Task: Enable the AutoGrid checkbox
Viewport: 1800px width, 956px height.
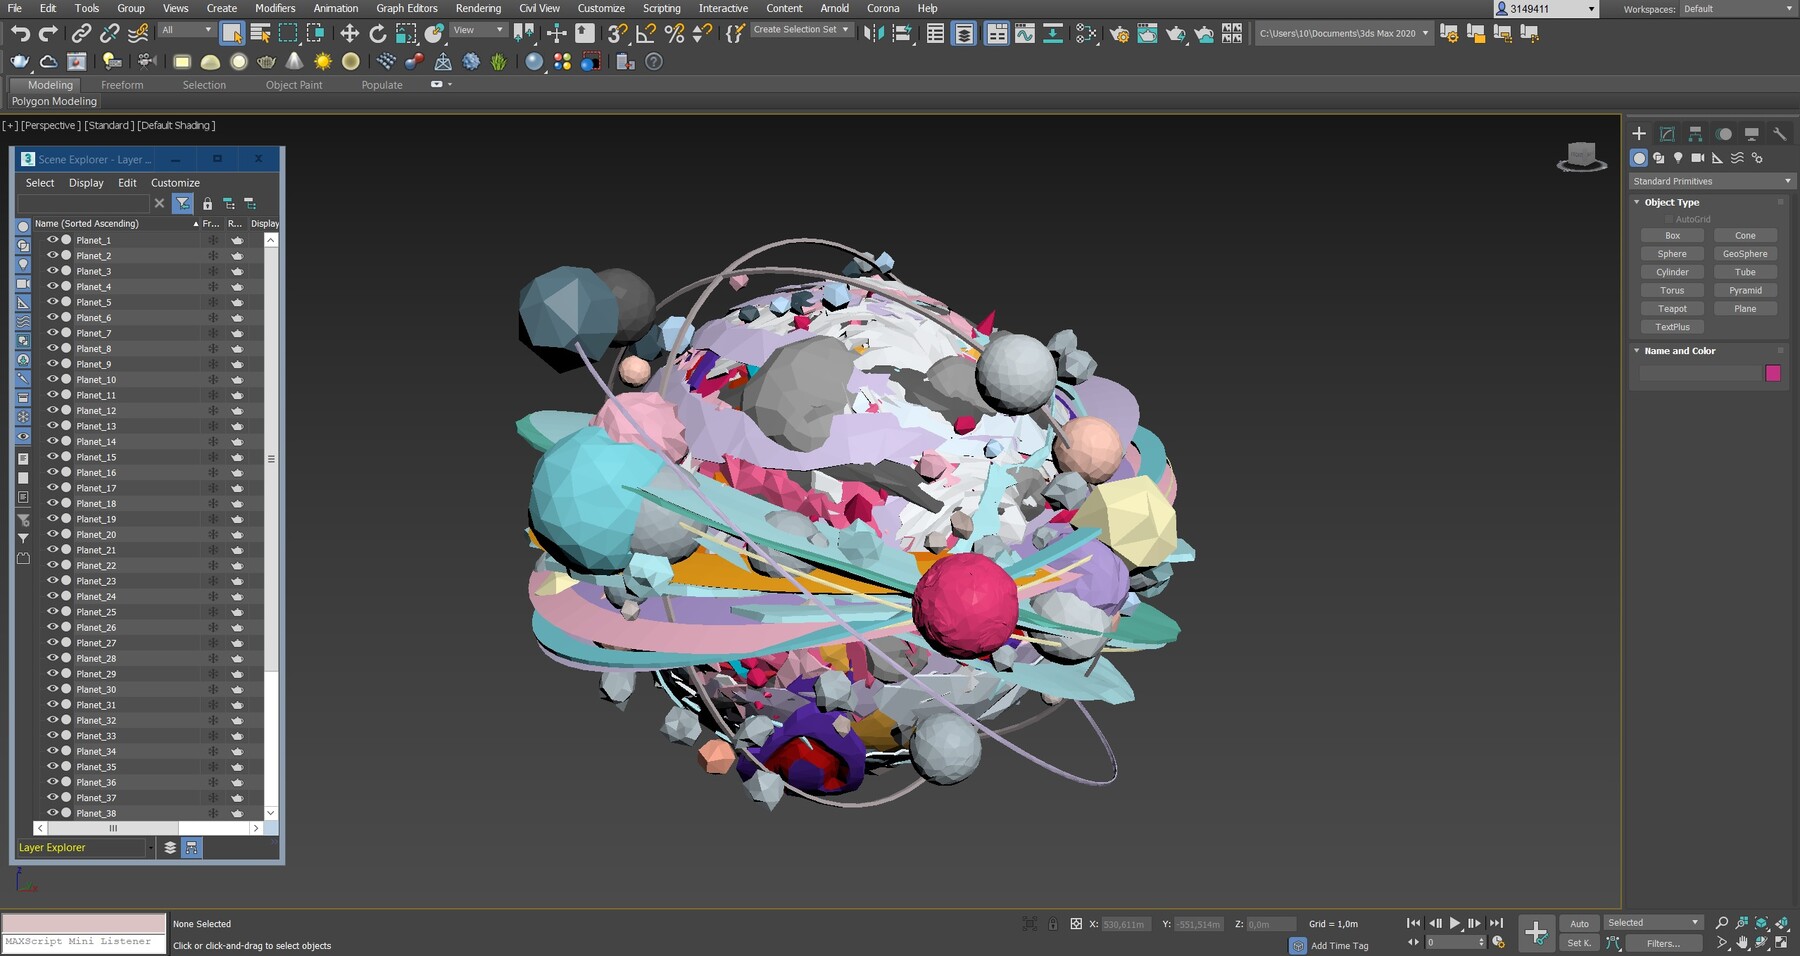Action: (1669, 219)
